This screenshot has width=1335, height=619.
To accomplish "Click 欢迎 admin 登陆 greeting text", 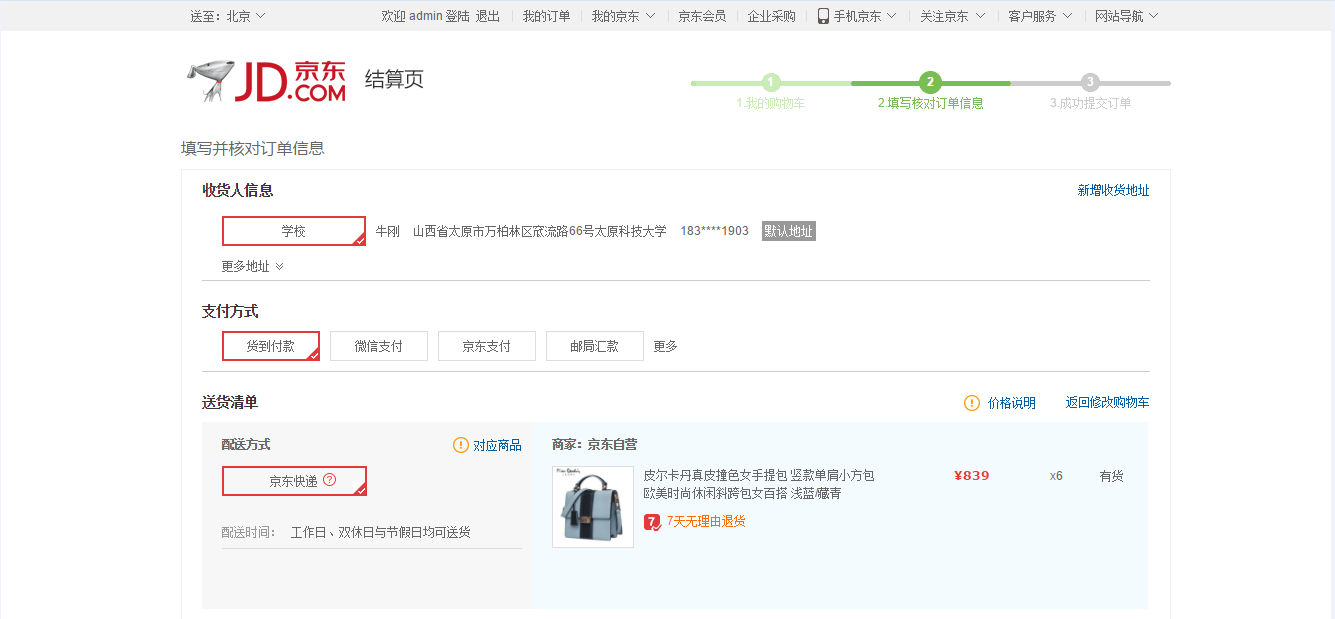I will coord(425,16).
